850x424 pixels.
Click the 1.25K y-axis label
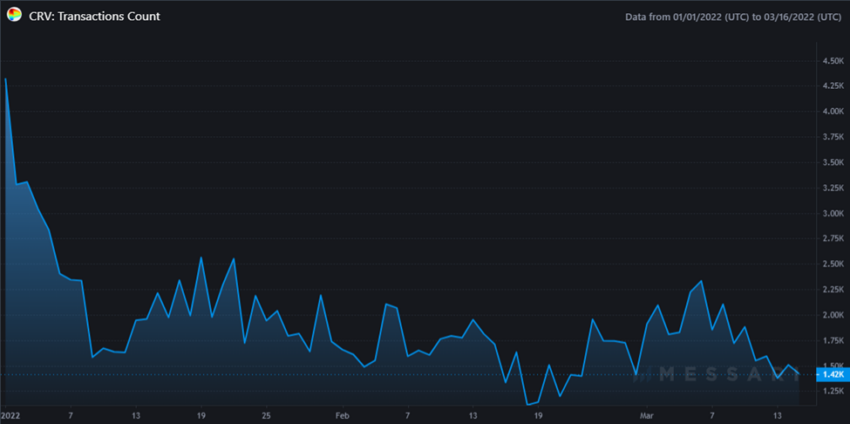tap(833, 391)
